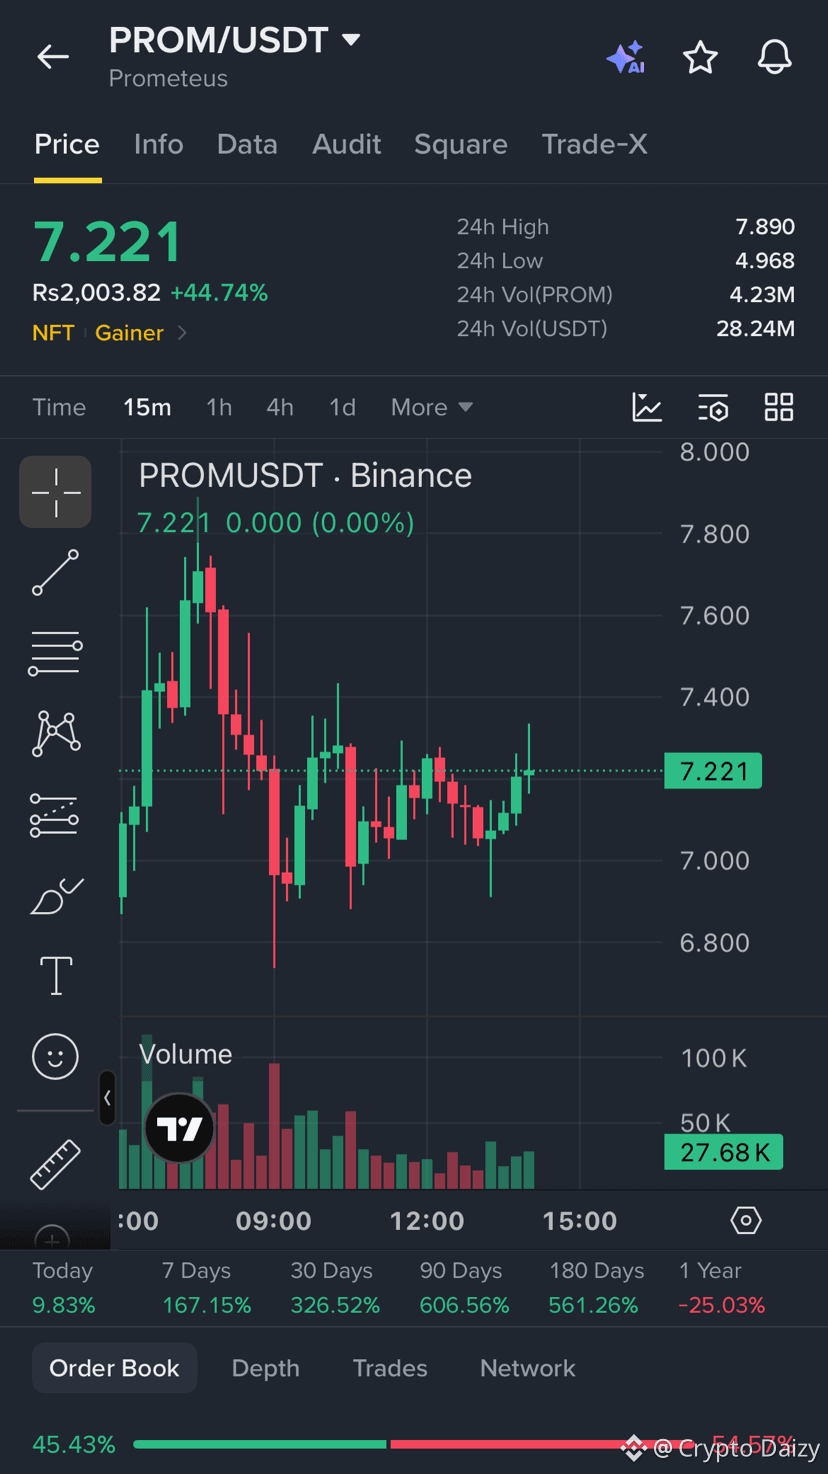Viewport: 828px width, 1474px height.
Task: Switch to the Audit tab
Action: point(346,144)
